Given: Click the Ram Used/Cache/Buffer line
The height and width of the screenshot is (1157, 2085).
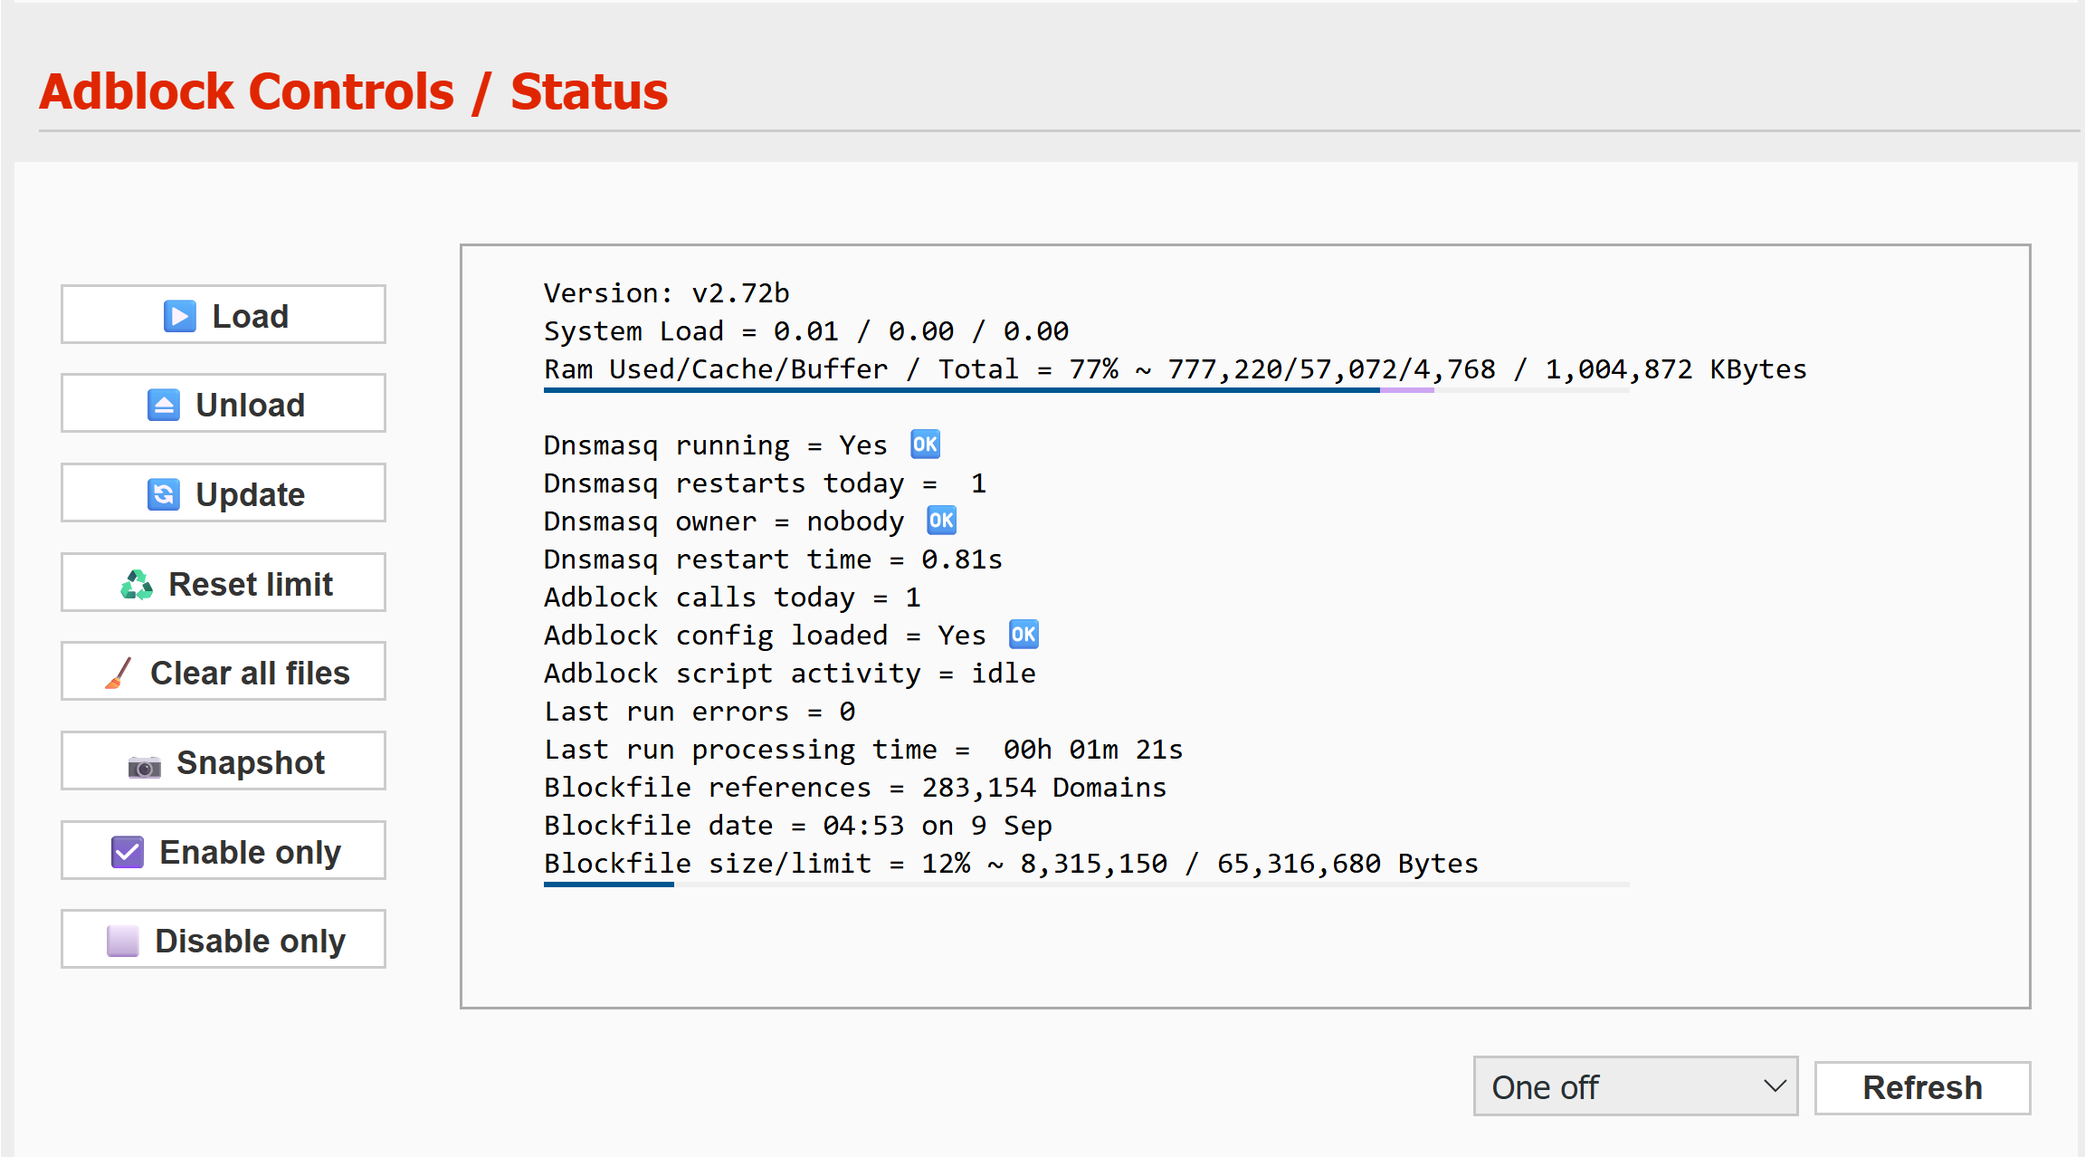Looking at the screenshot, I should tap(1175, 369).
